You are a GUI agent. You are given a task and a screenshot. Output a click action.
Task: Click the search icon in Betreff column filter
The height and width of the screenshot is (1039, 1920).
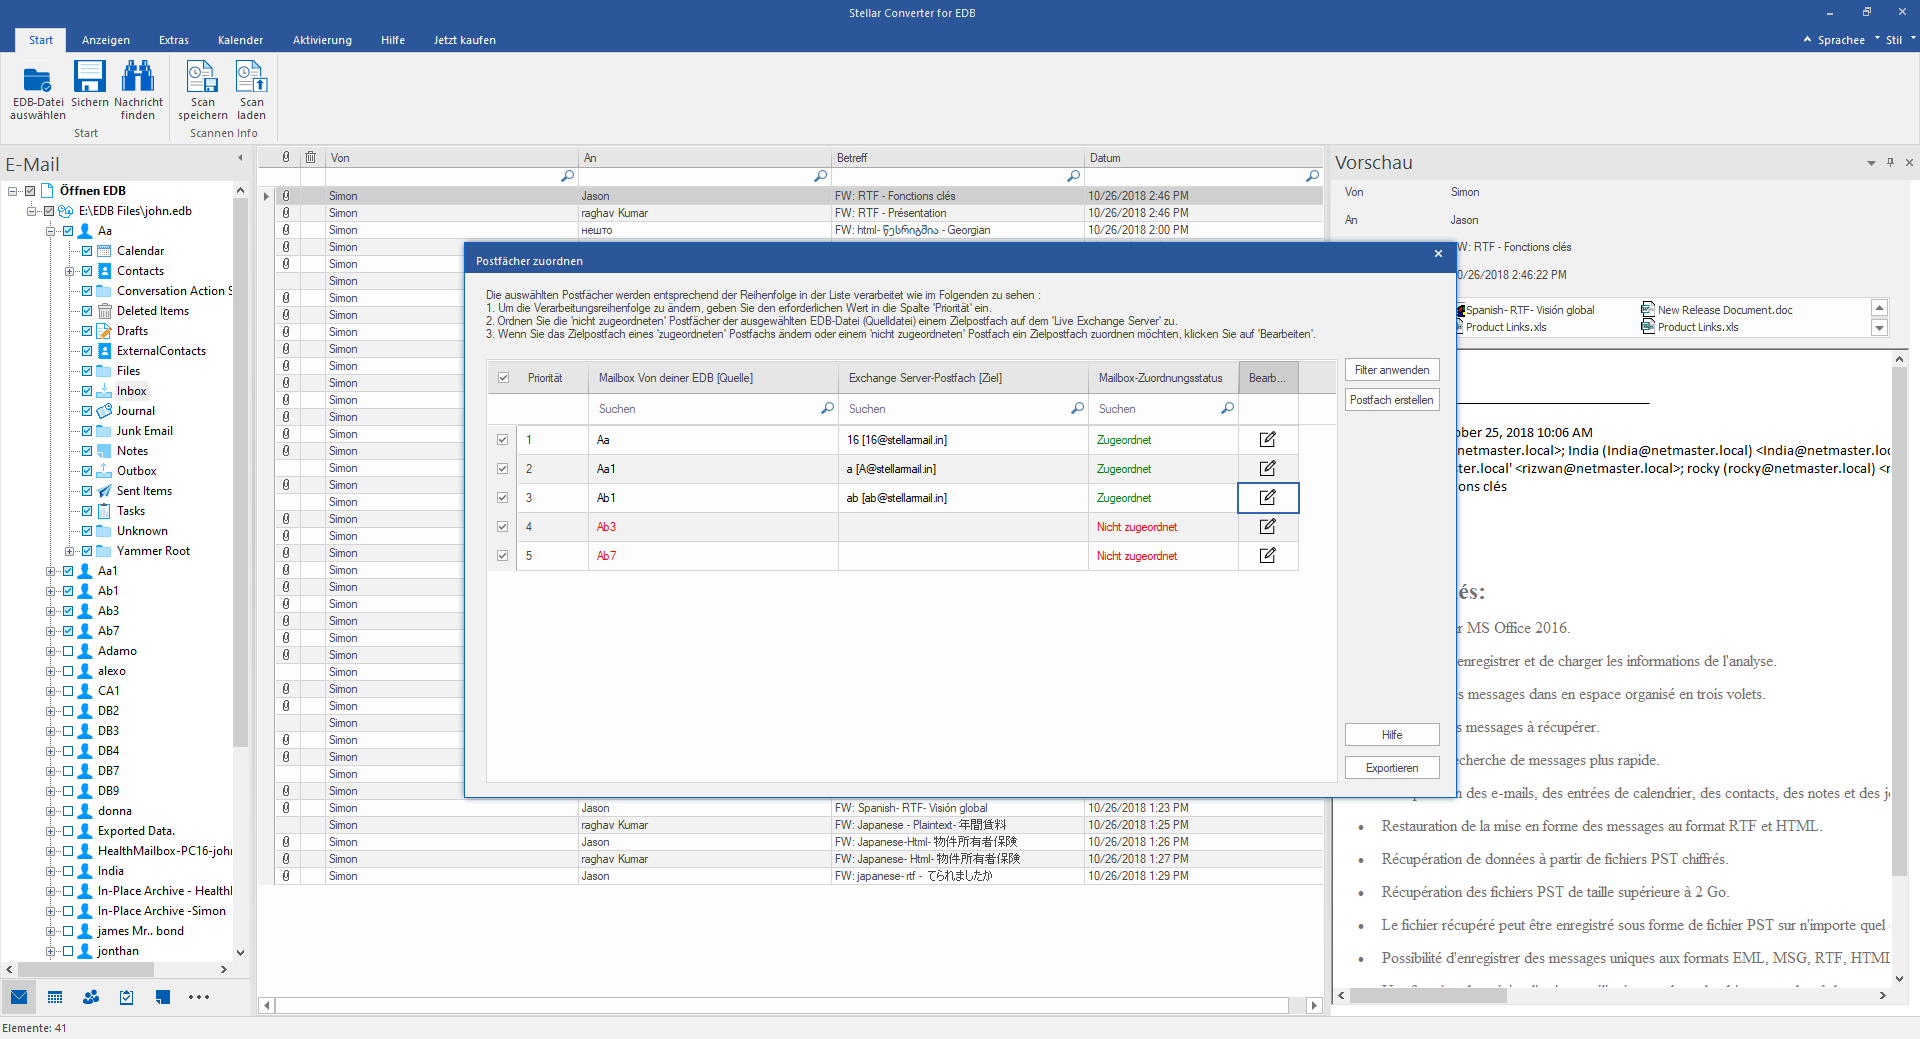(x=1073, y=176)
